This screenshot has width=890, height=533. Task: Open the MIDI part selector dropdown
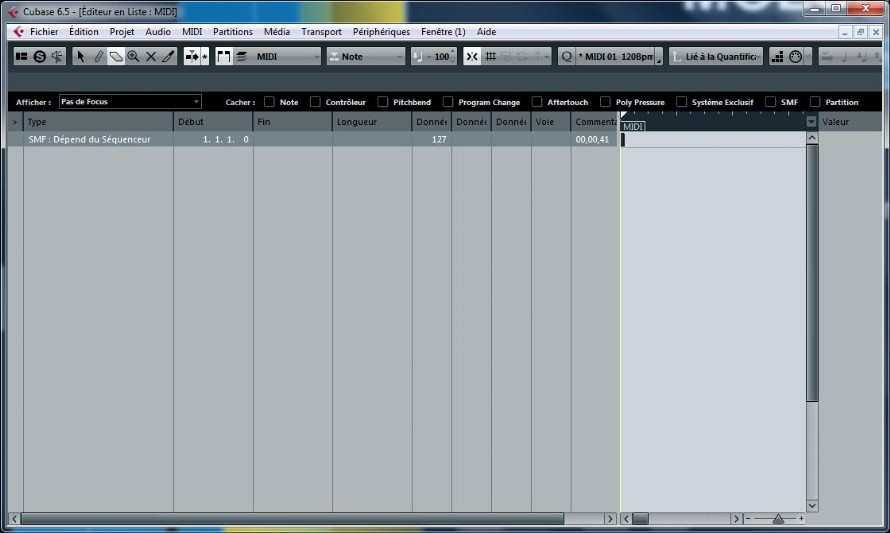pyautogui.click(x=287, y=56)
